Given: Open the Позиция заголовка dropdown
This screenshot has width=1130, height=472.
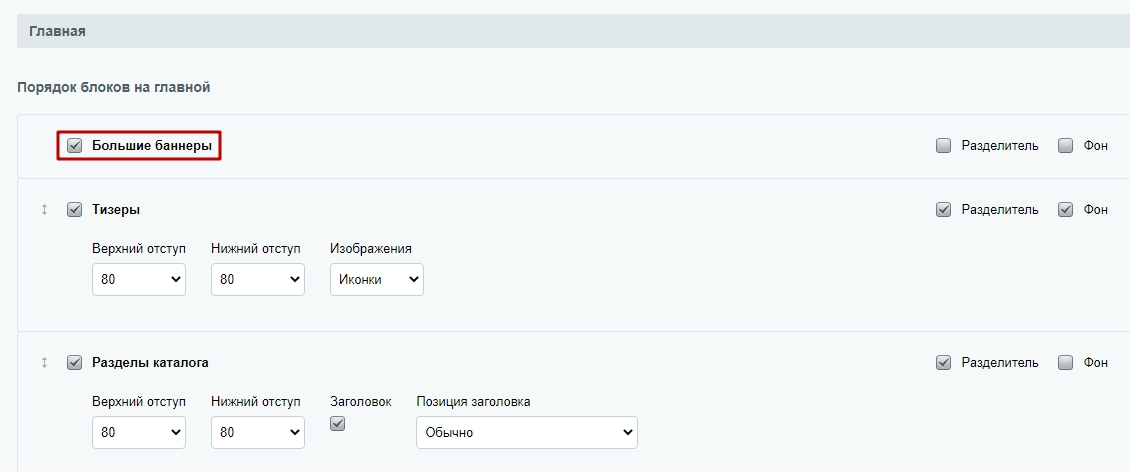Looking at the screenshot, I should [x=527, y=432].
